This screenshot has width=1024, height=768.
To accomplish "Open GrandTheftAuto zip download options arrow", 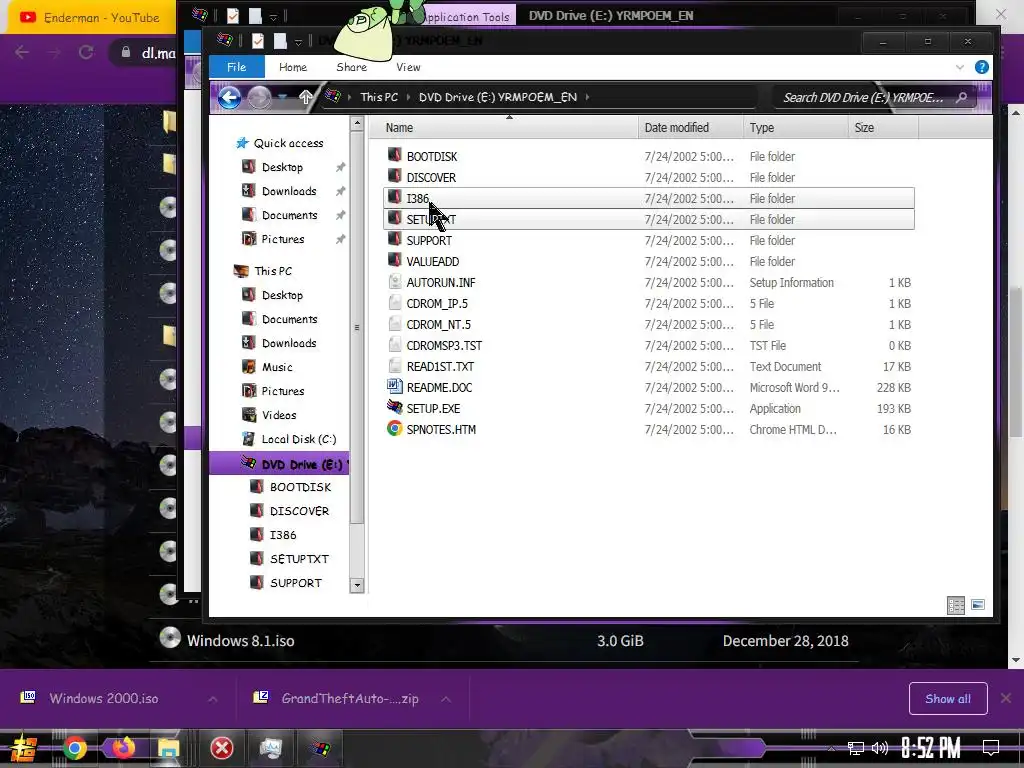I will [446, 699].
